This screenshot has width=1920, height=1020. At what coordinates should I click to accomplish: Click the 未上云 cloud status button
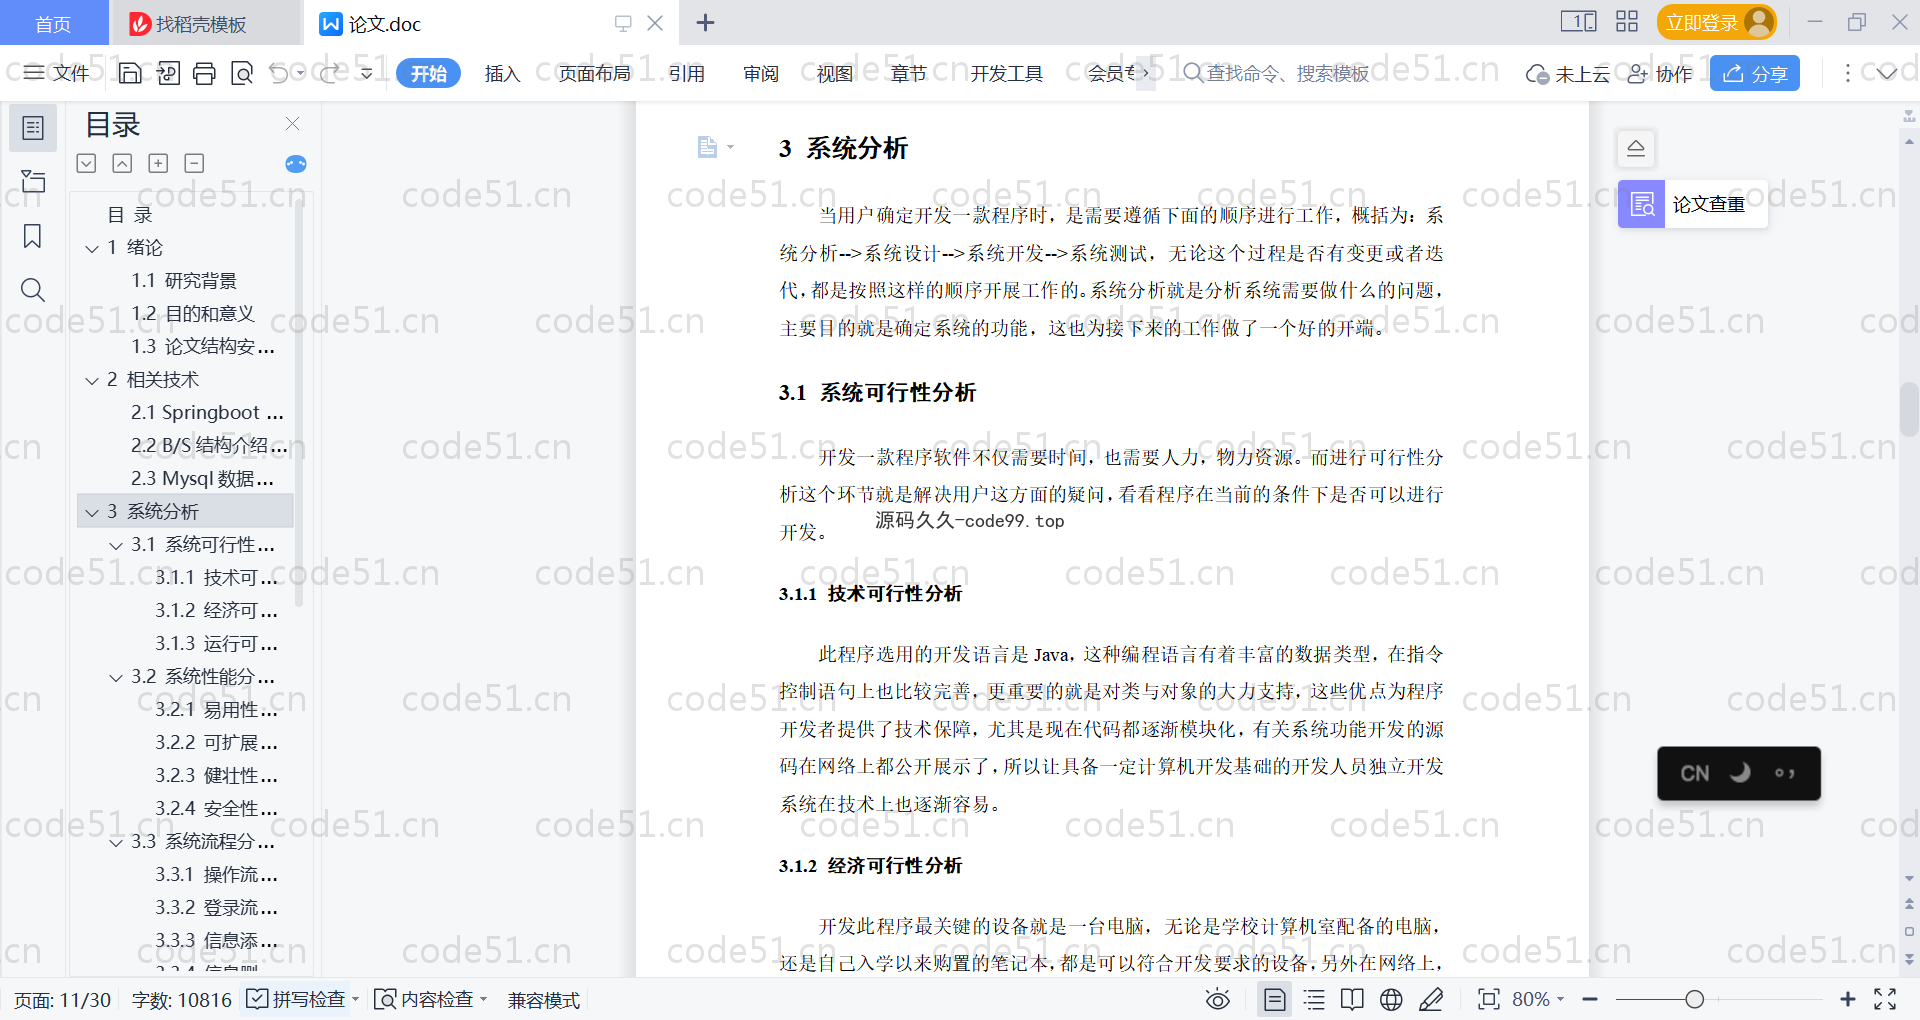[1568, 73]
